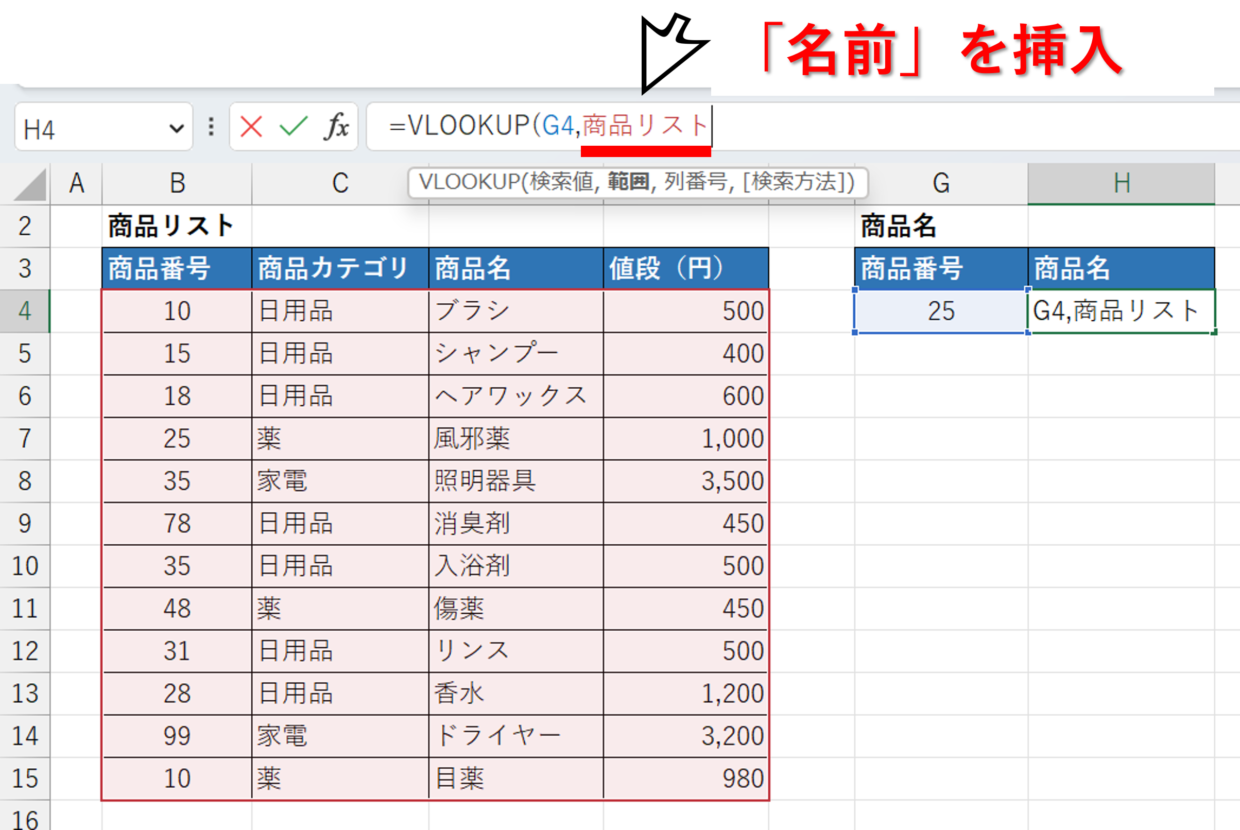1240x830 pixels.
Task: Cancel formula entry with the X icon
Action: [251, 127]
